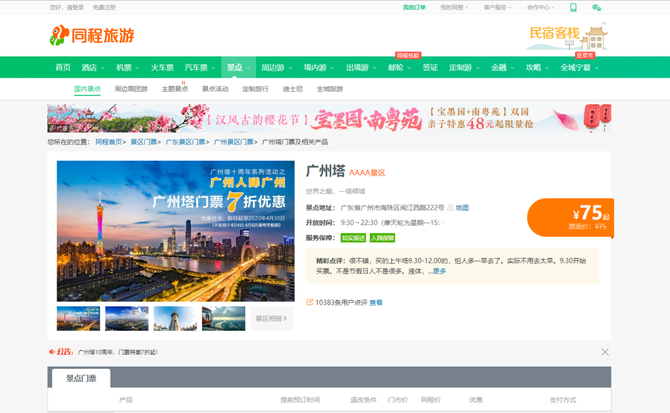Click 更多 to read full review

439,271
